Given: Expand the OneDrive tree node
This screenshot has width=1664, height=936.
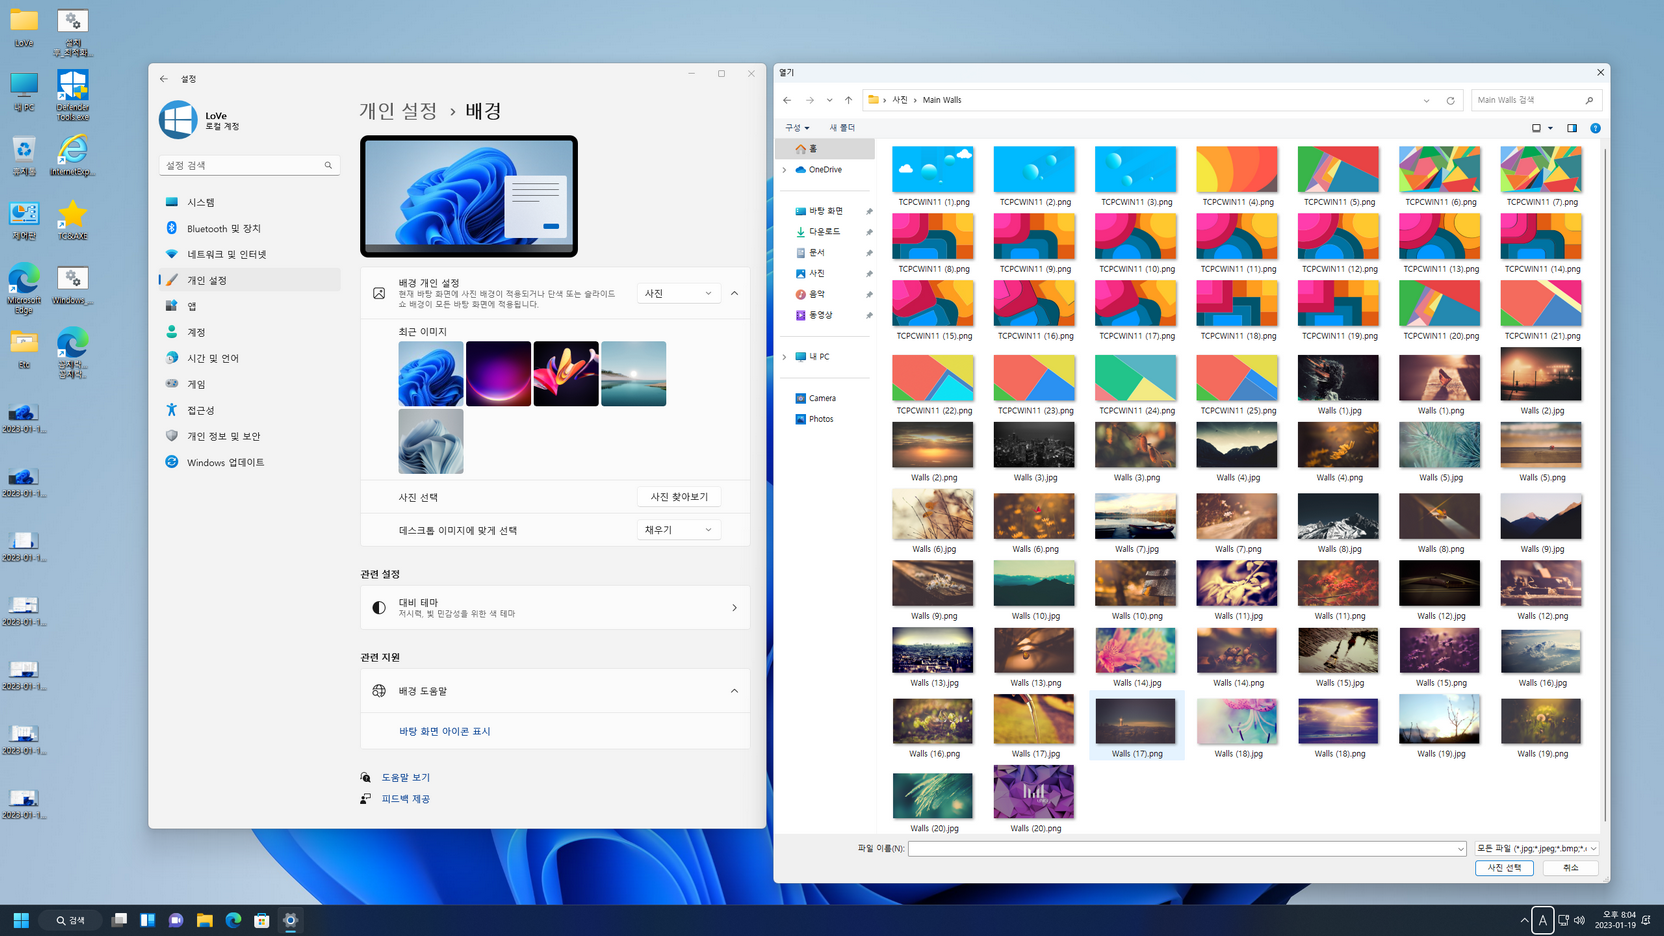Looking at the screenshot, I should pos(784,170).
